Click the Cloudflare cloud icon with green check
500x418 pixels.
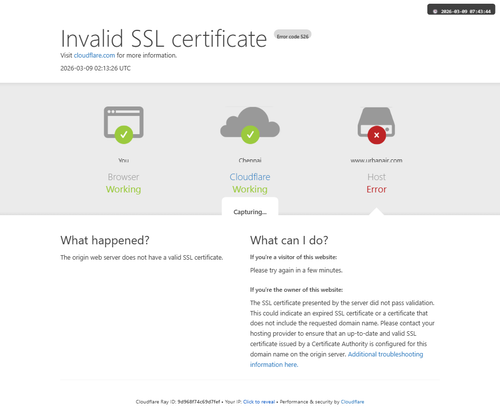coord(250,125)
